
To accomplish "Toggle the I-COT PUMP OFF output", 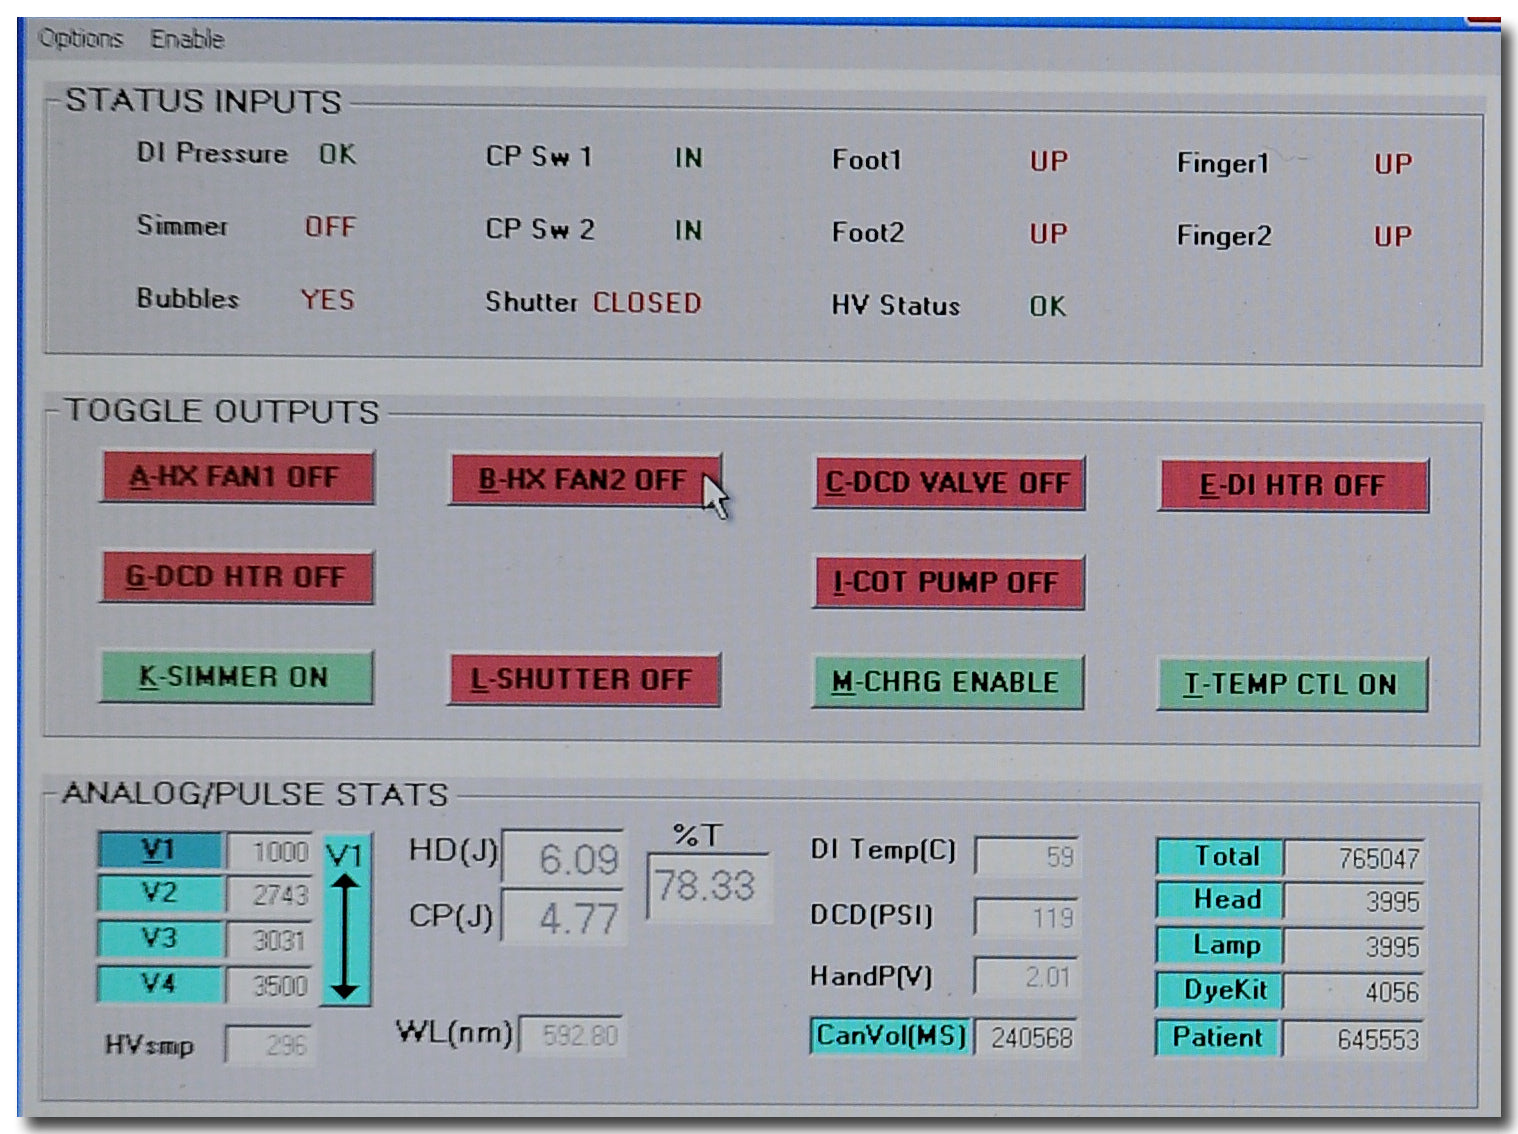I will pos(949,583).
